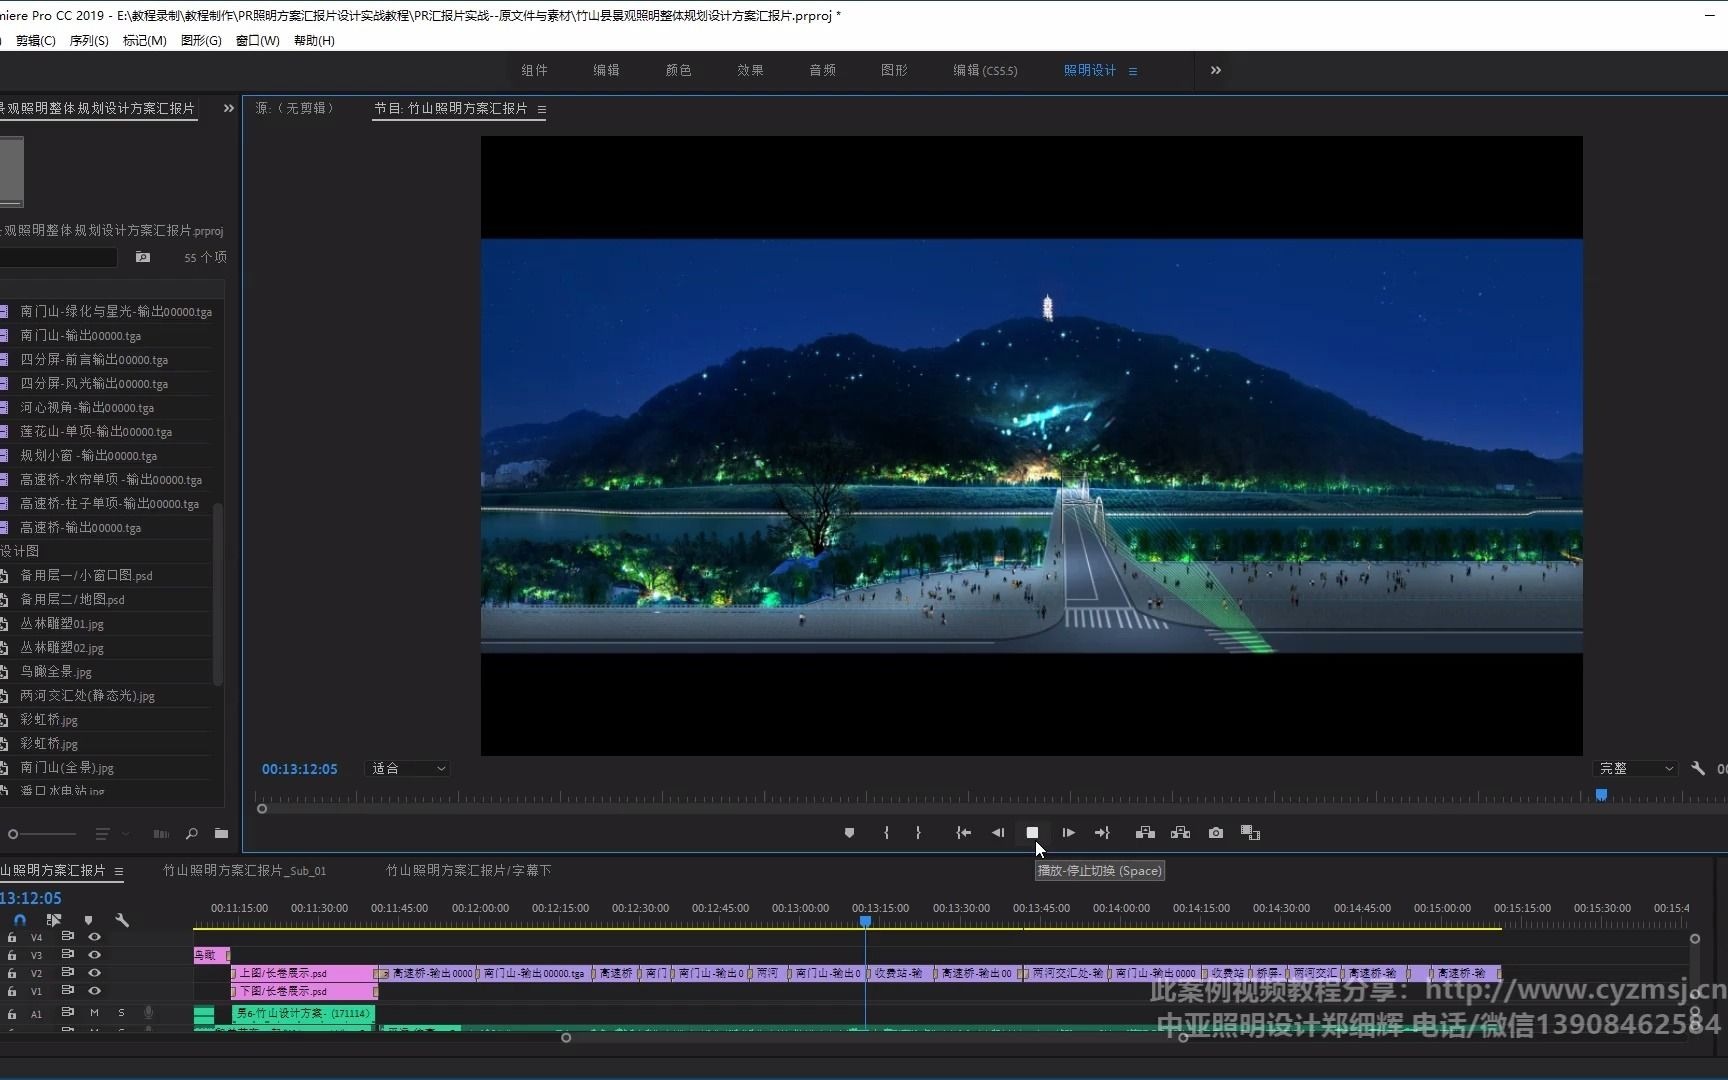Select the 上图/长卷展示.psd clip on V2
The height and width of the screenshot is (1080, 1728).
pyautogui.click(x=304, y=973)
